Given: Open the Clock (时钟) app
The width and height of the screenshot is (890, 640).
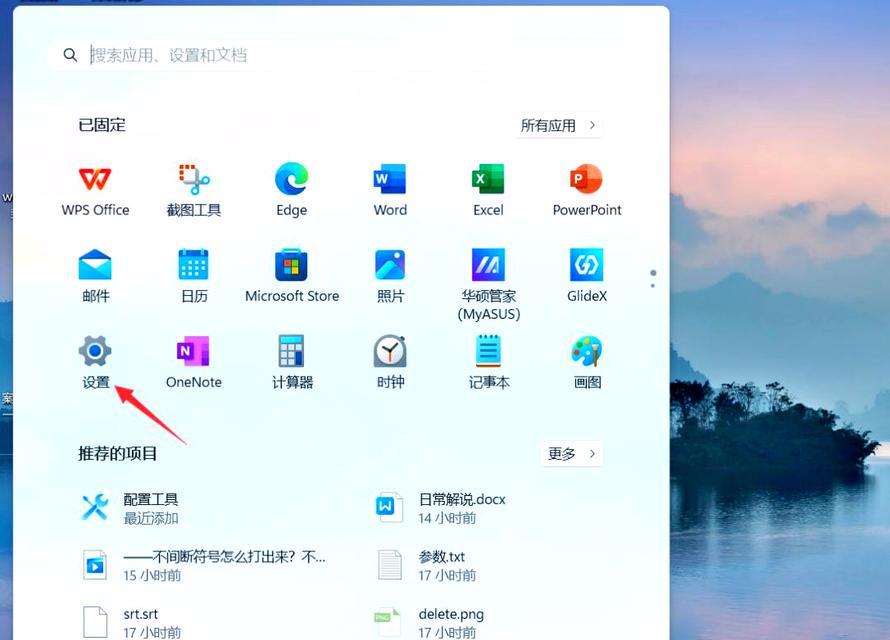Looking at the screenshot, I should (390, 363).
